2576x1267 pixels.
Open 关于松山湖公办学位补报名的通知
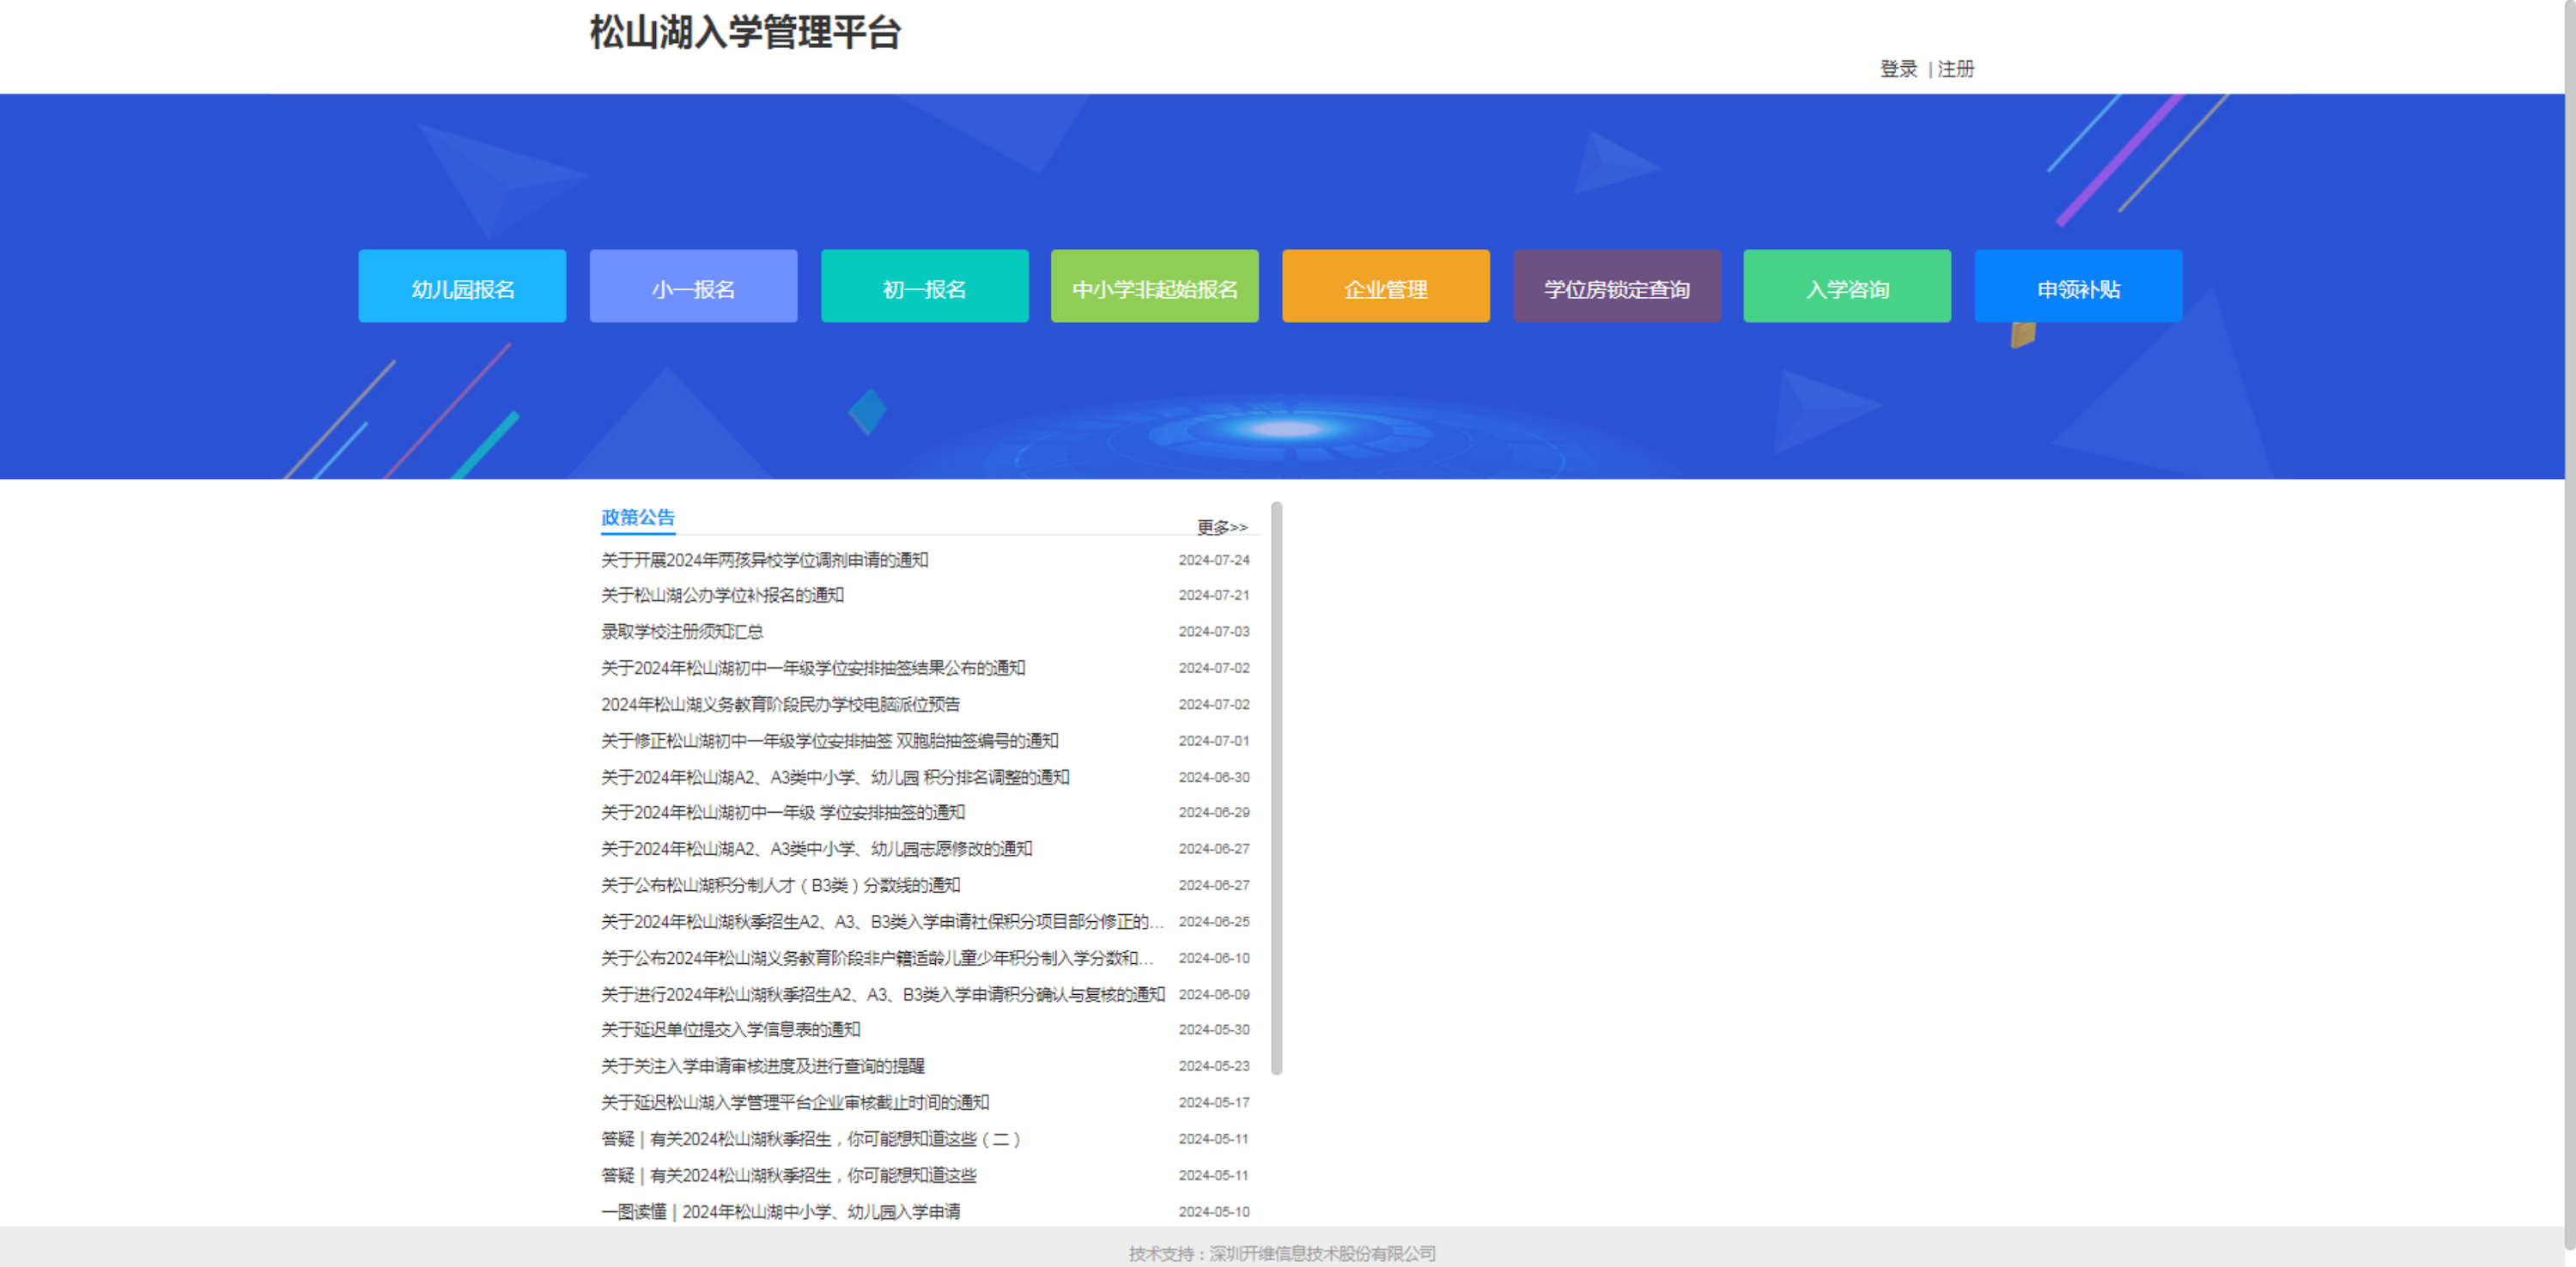[722, 595]
